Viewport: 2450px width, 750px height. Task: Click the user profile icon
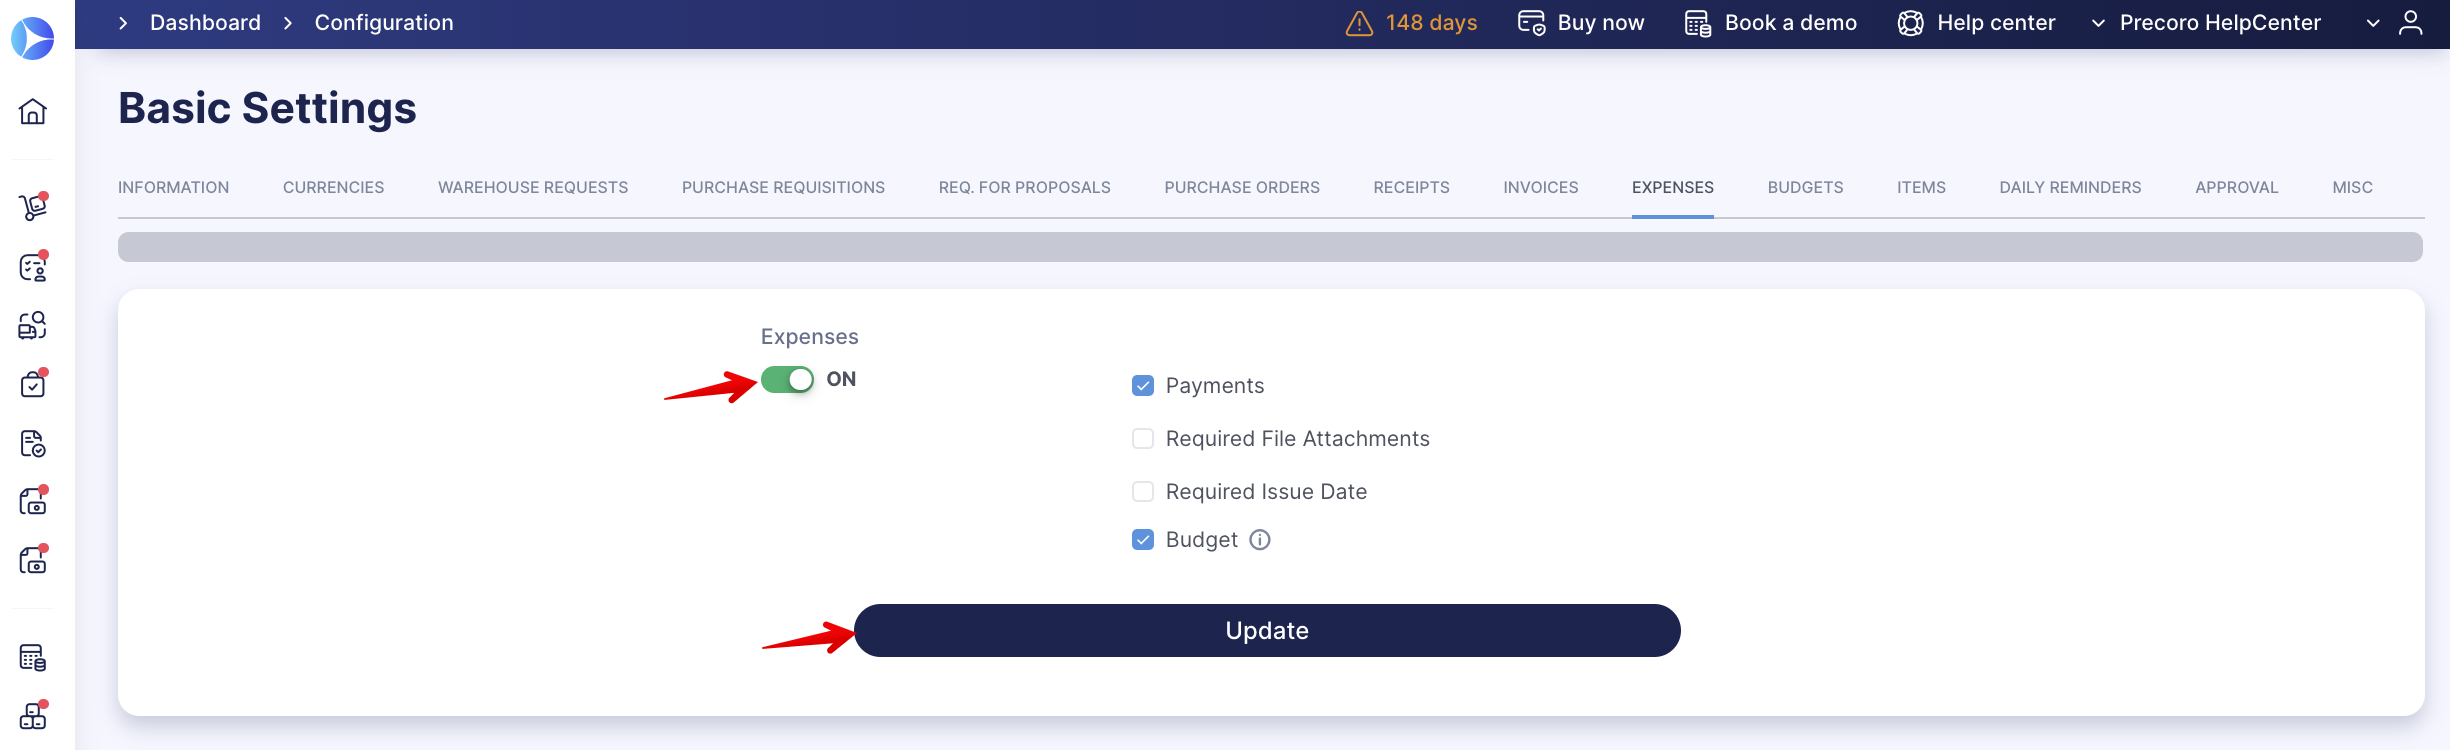[x=2411, y=22]
